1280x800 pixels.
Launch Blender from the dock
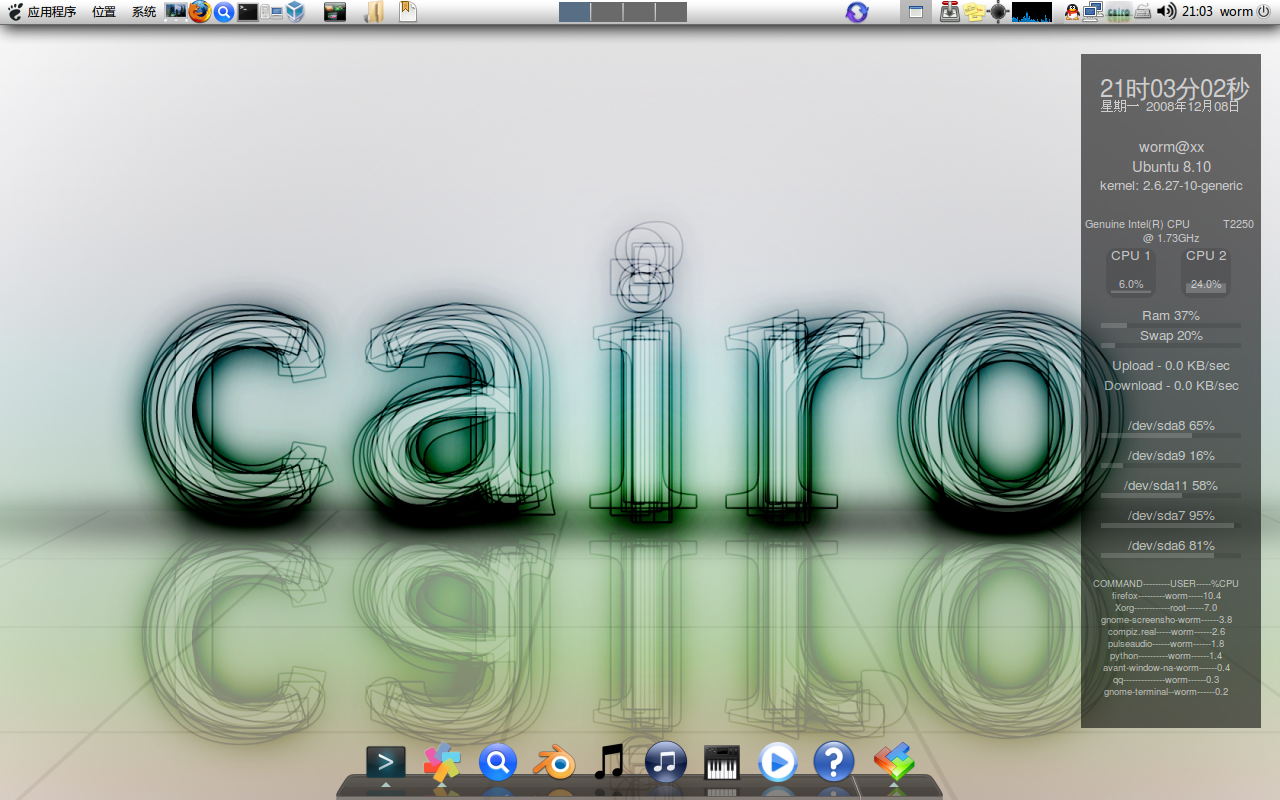coord(553,764)
